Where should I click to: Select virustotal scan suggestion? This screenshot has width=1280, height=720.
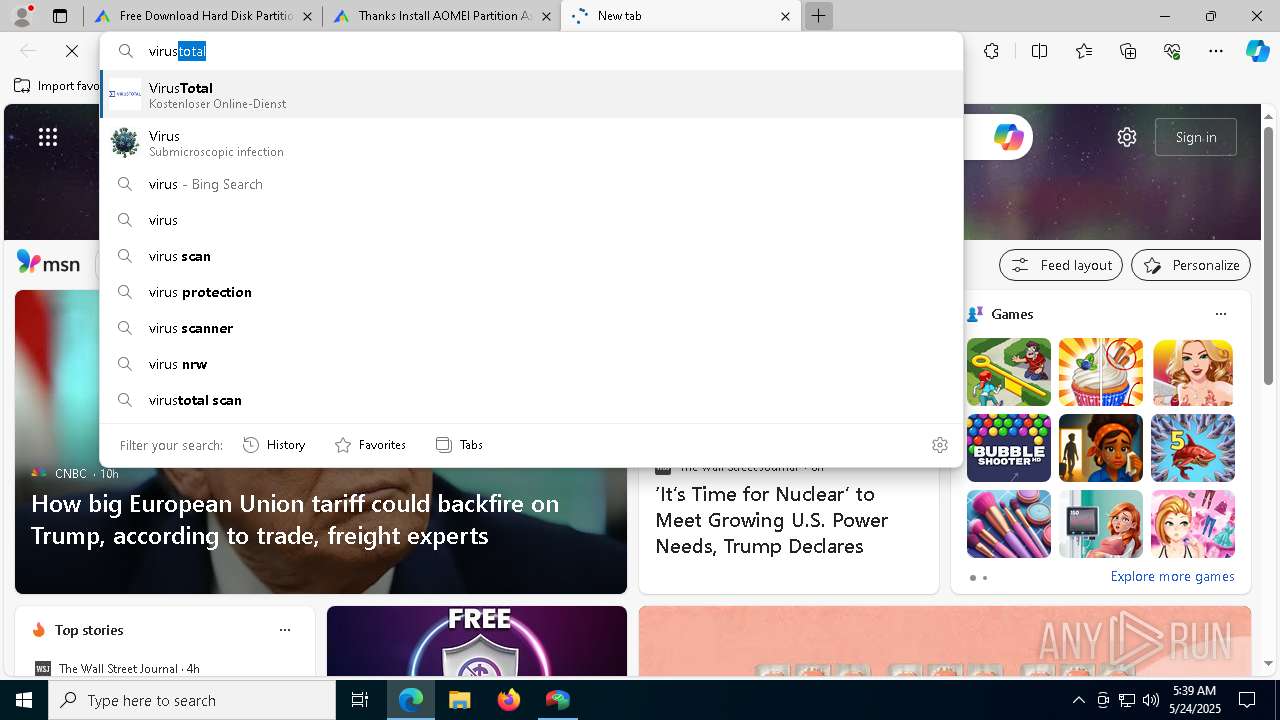(x=532, y=400)
